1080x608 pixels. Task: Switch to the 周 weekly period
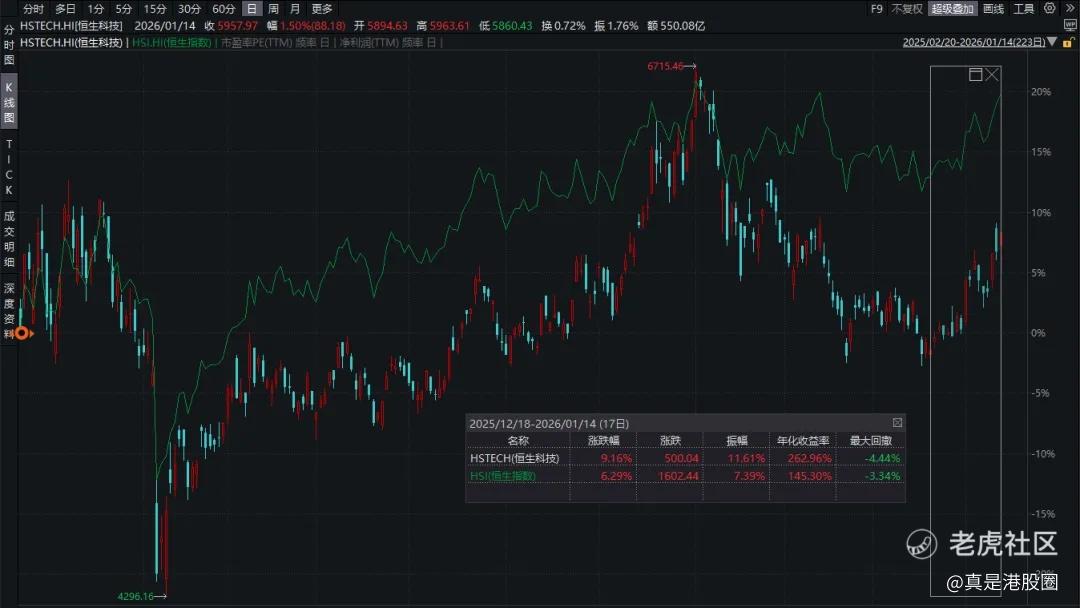click(x=273, y=8)
